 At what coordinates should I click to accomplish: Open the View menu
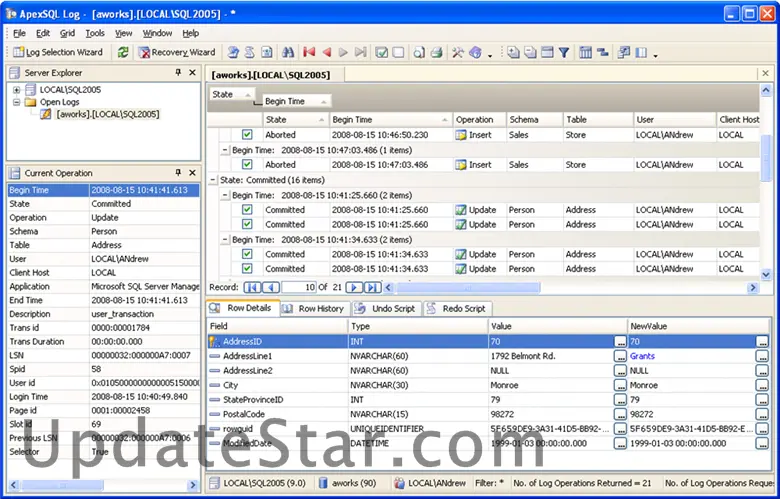click(x=123, y=33)
